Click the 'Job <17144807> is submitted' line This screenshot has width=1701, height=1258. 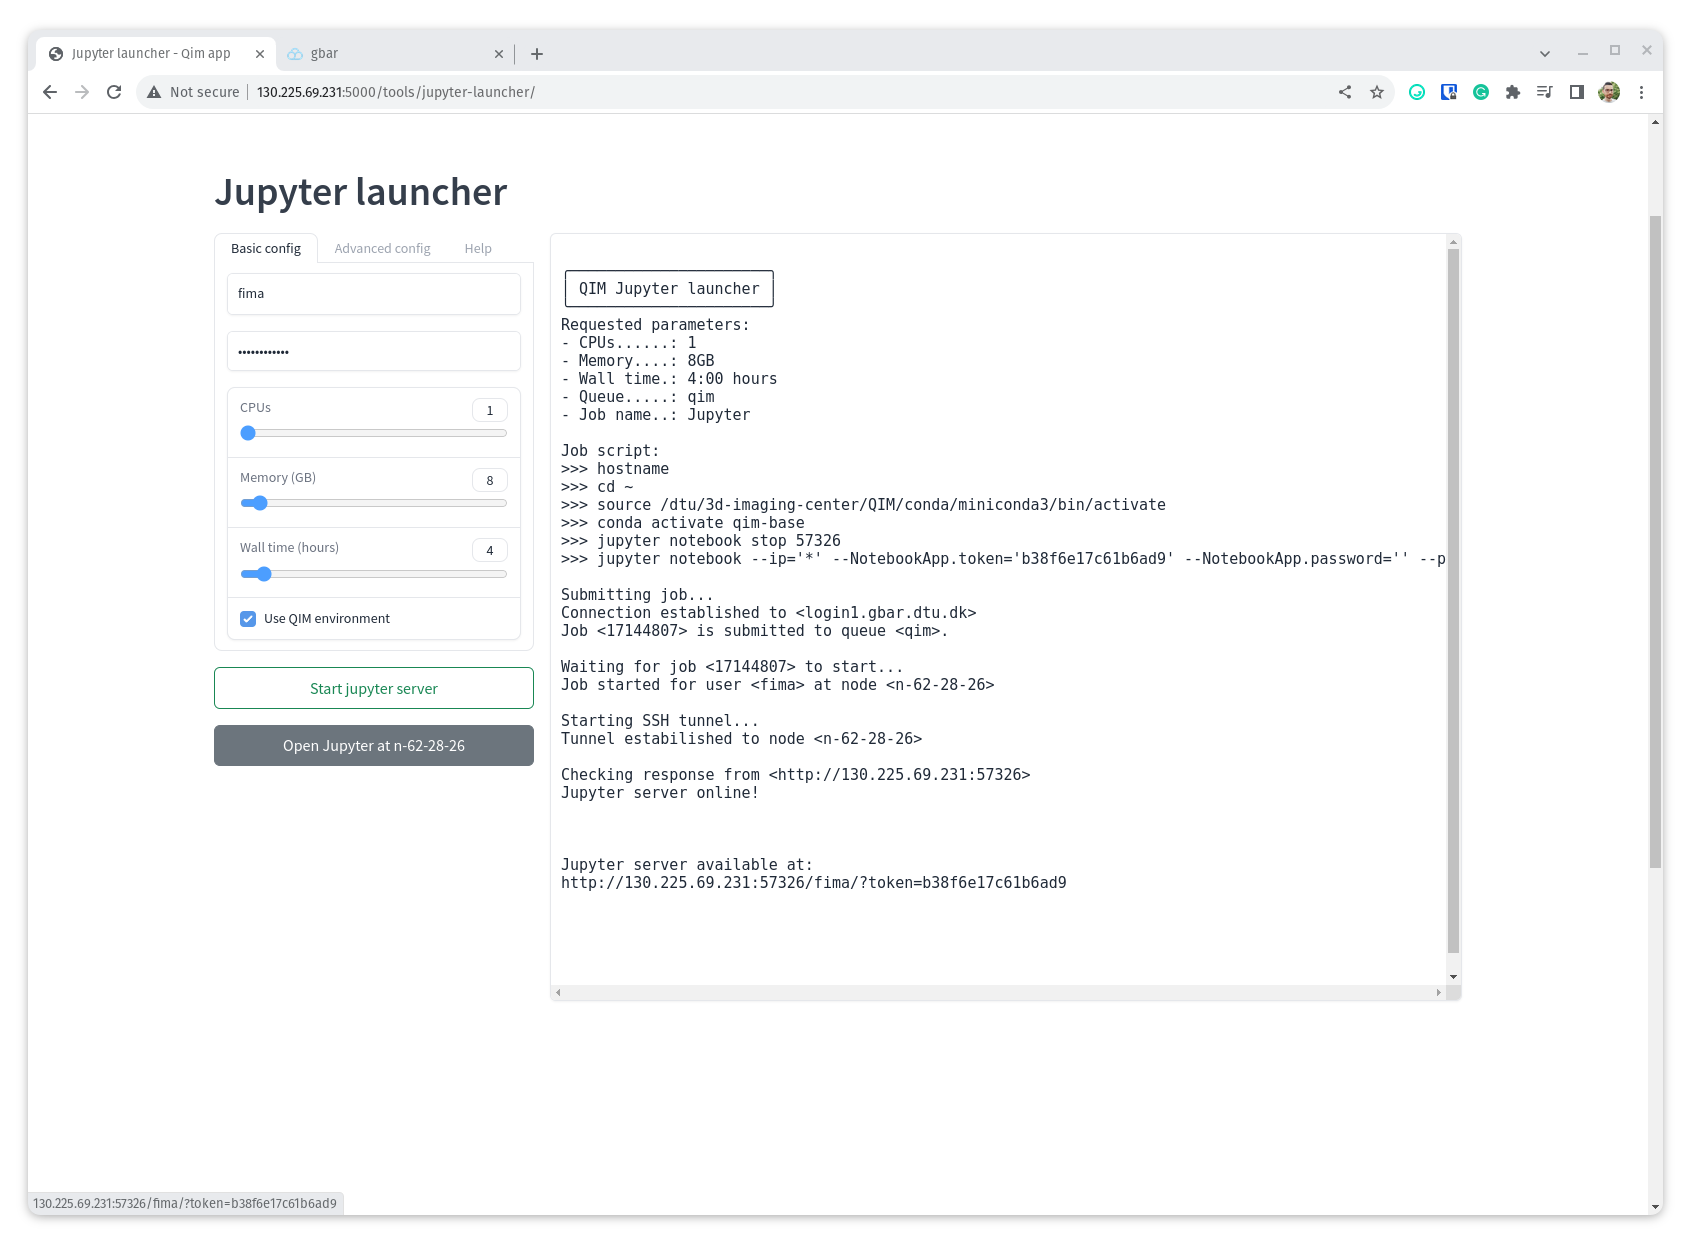pos(754,631)
